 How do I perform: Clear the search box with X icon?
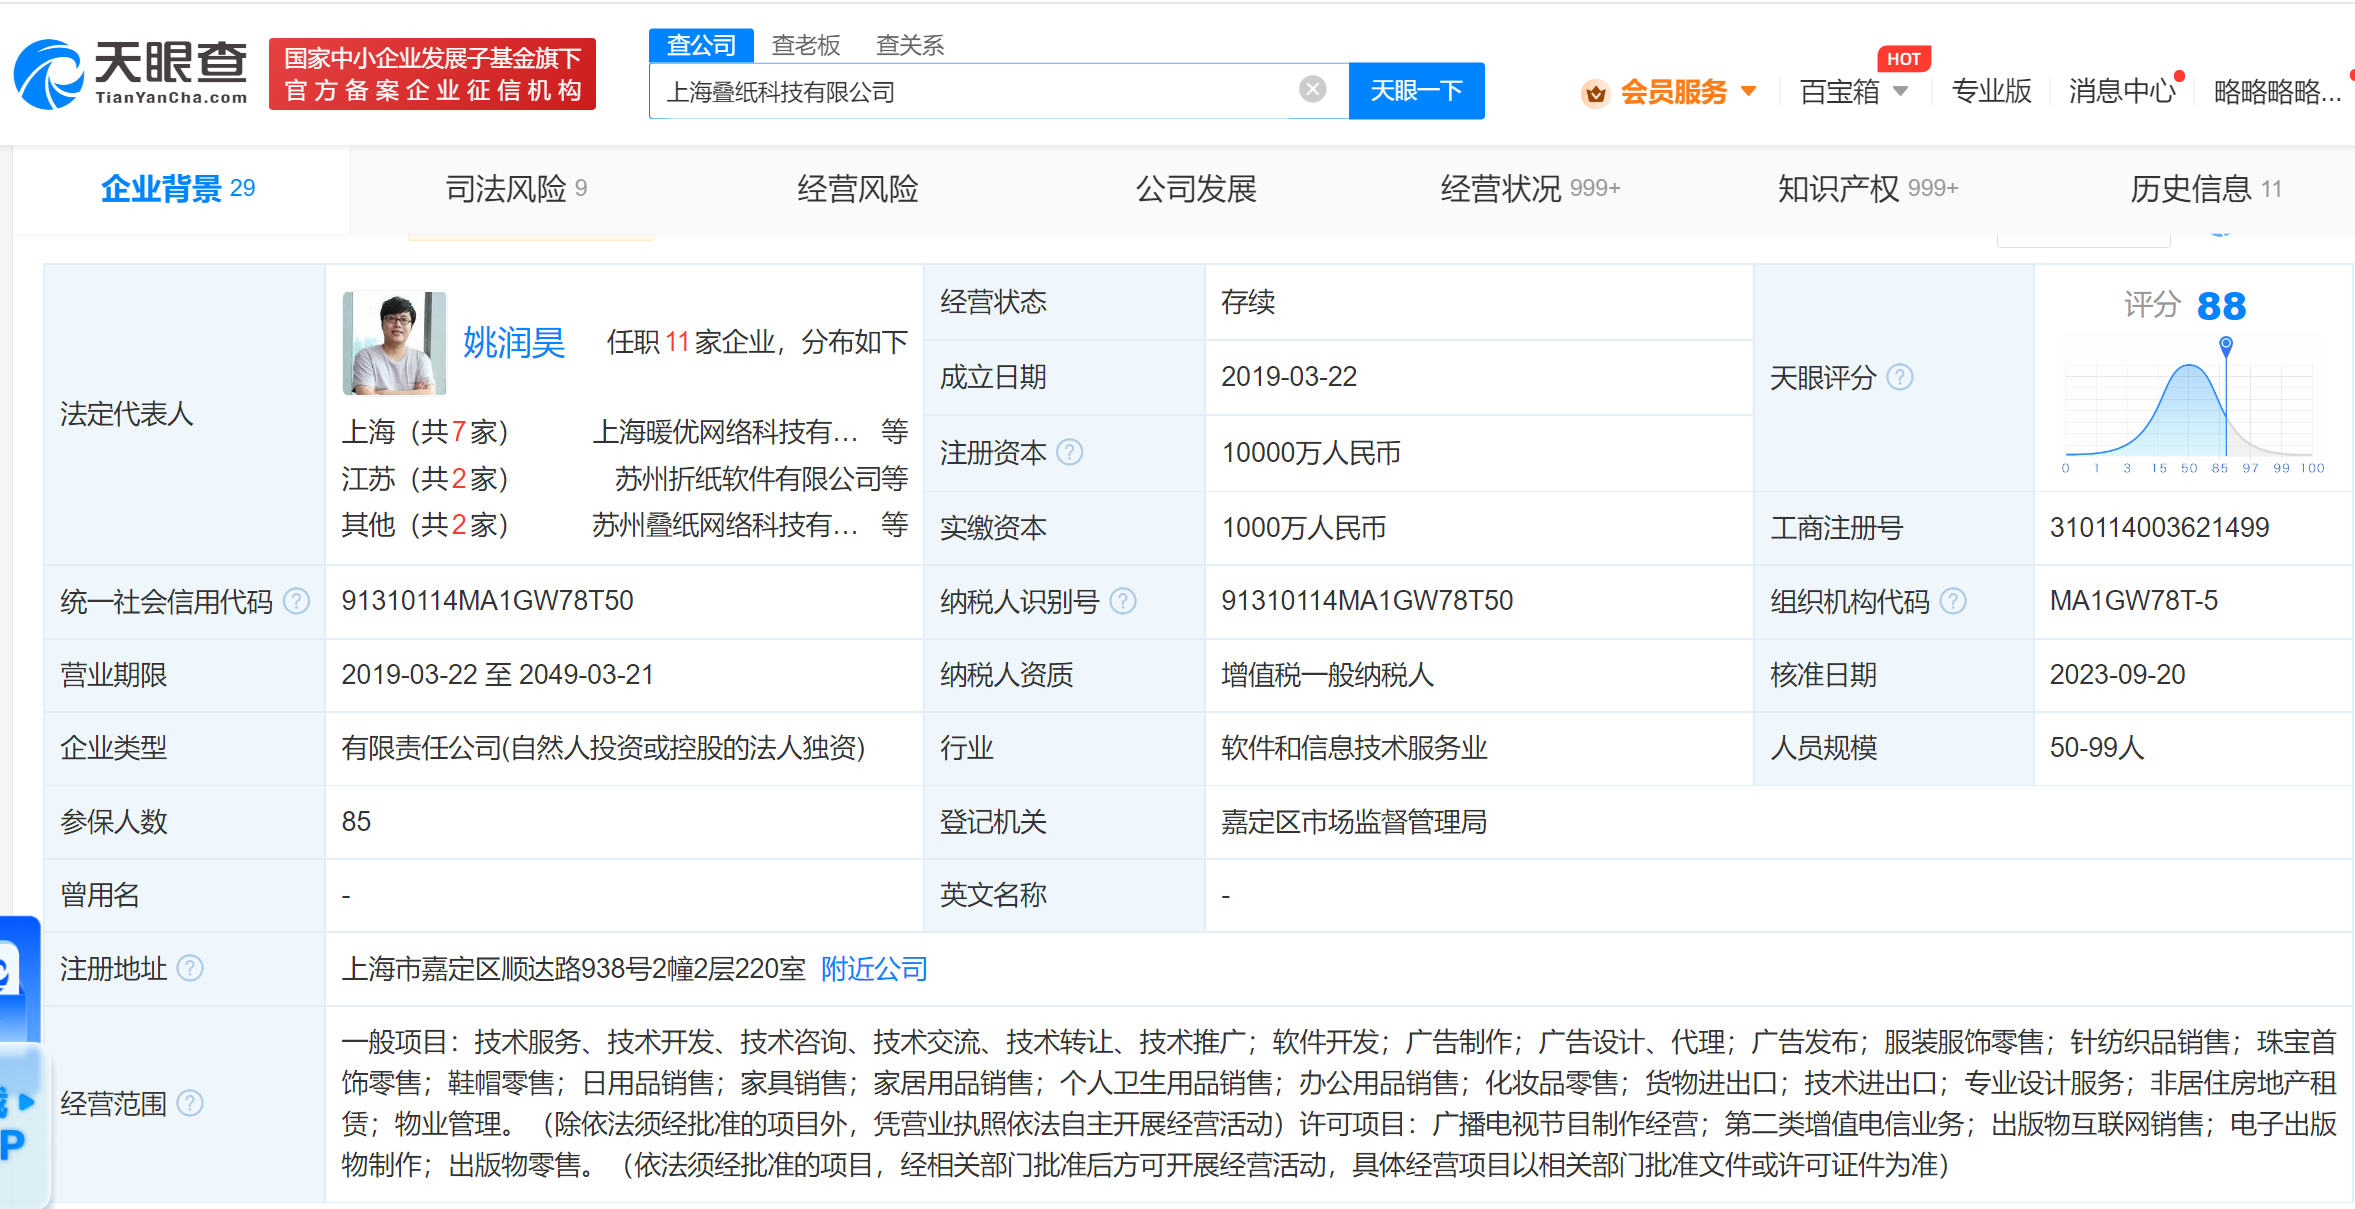coord(1312,90)
